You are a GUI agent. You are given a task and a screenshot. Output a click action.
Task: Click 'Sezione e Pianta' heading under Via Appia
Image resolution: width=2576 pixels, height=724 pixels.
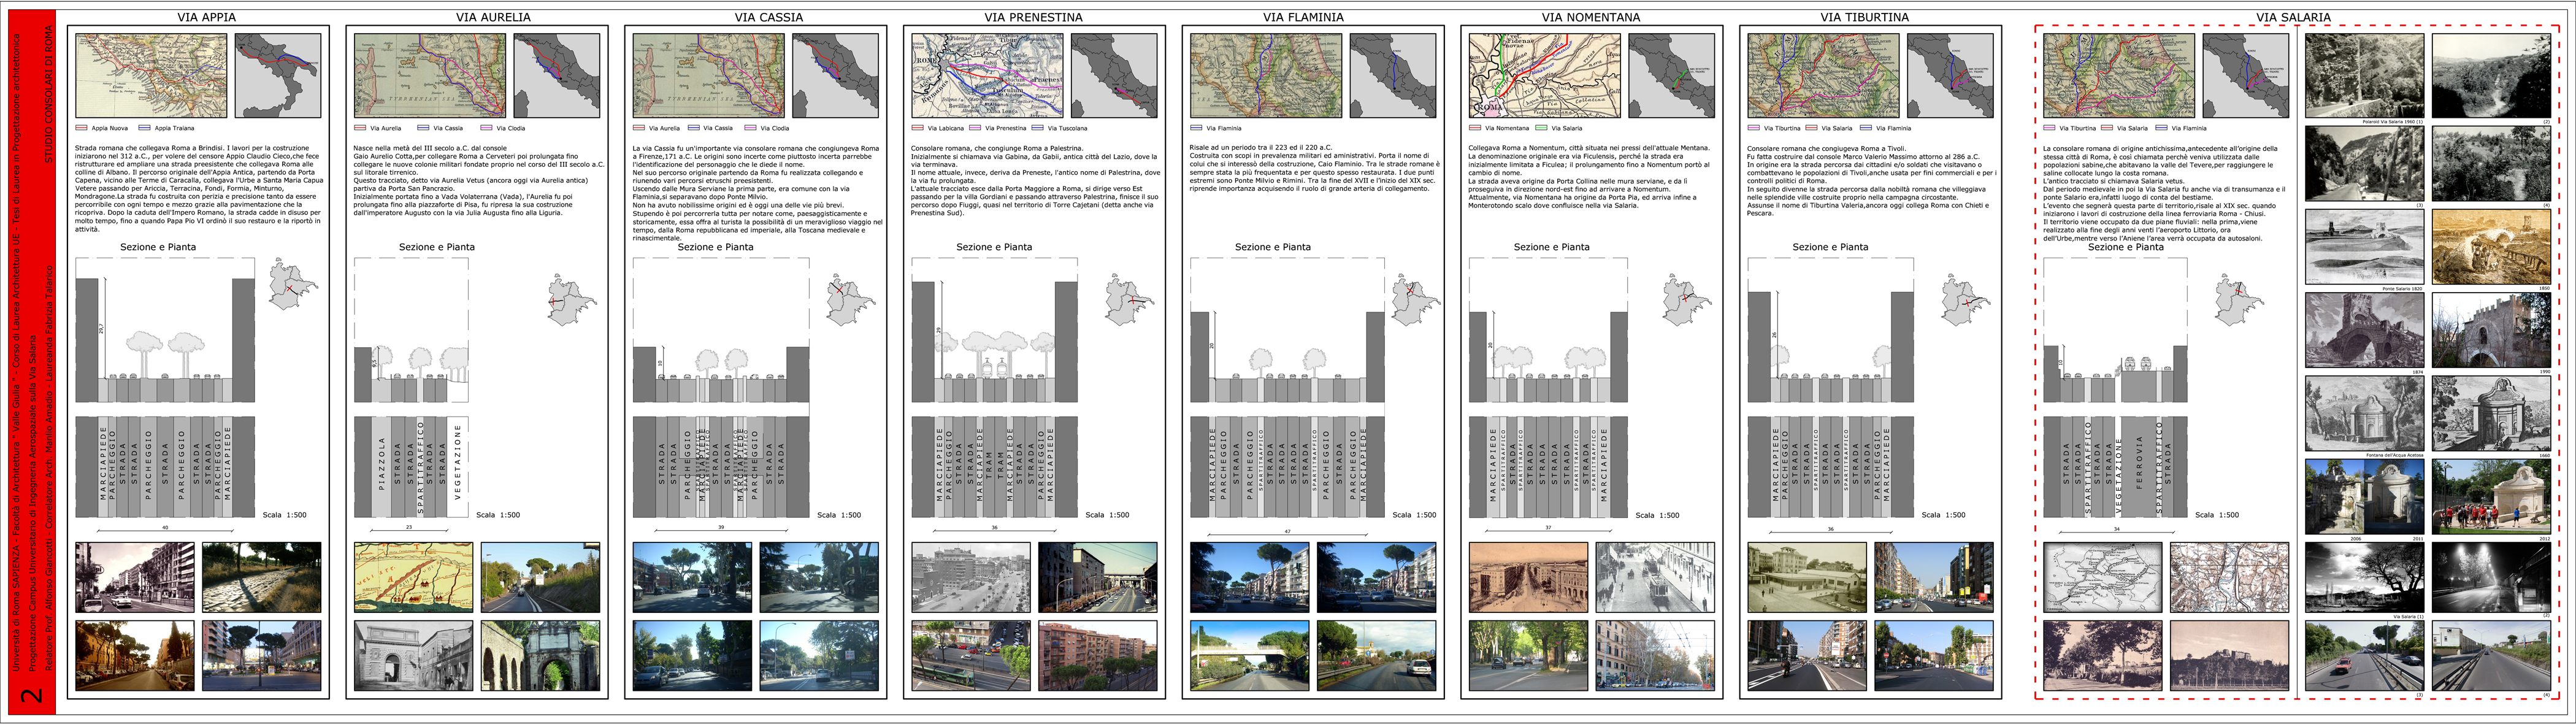coord(158,247)
